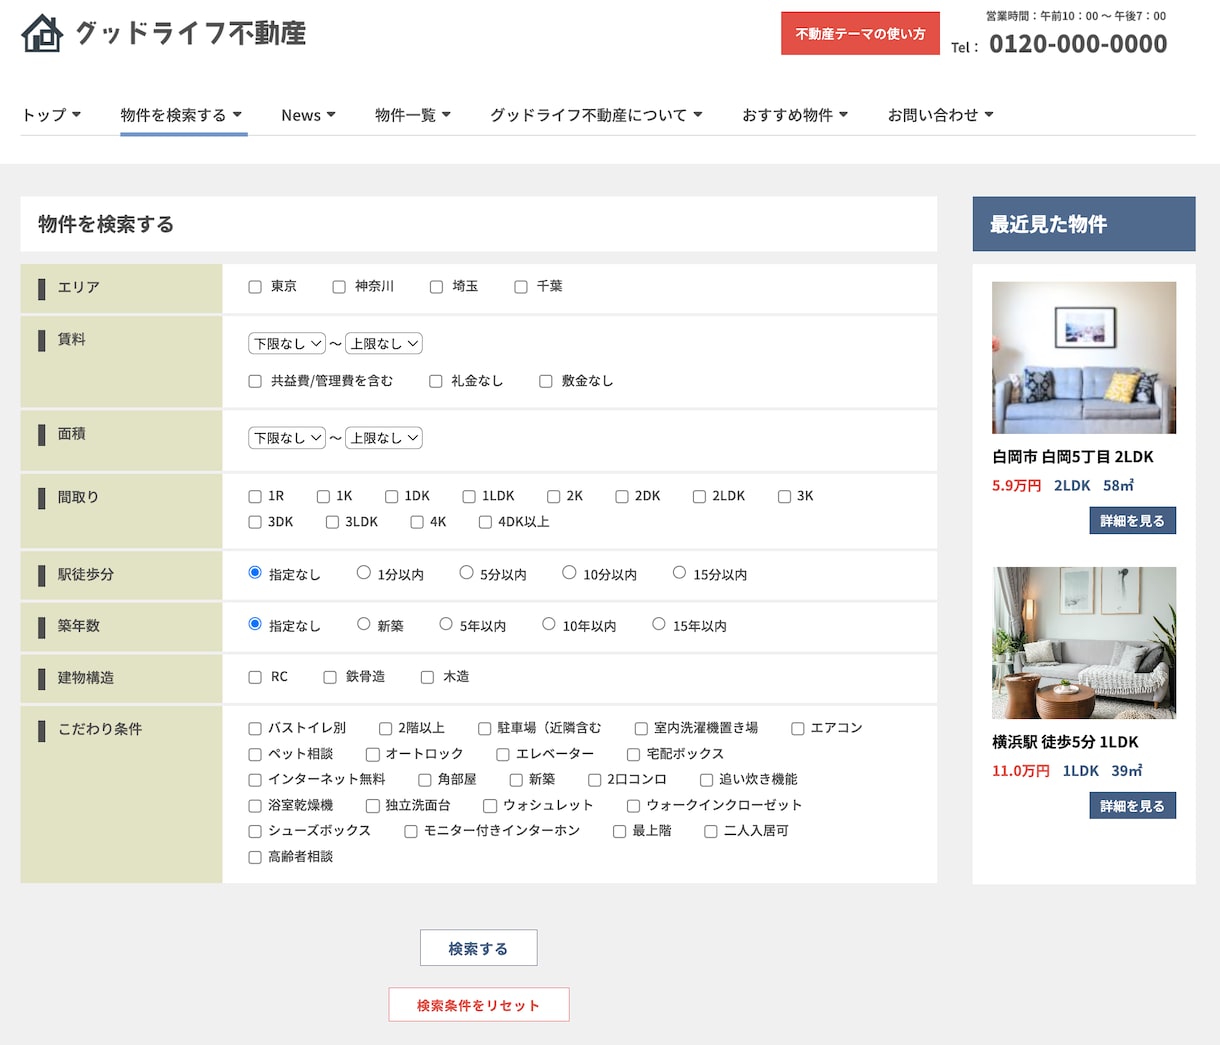Viewport: 1220px width, 1045px height.
Task: Select 築年数 指定なし radio
Action: click(255, 624)
